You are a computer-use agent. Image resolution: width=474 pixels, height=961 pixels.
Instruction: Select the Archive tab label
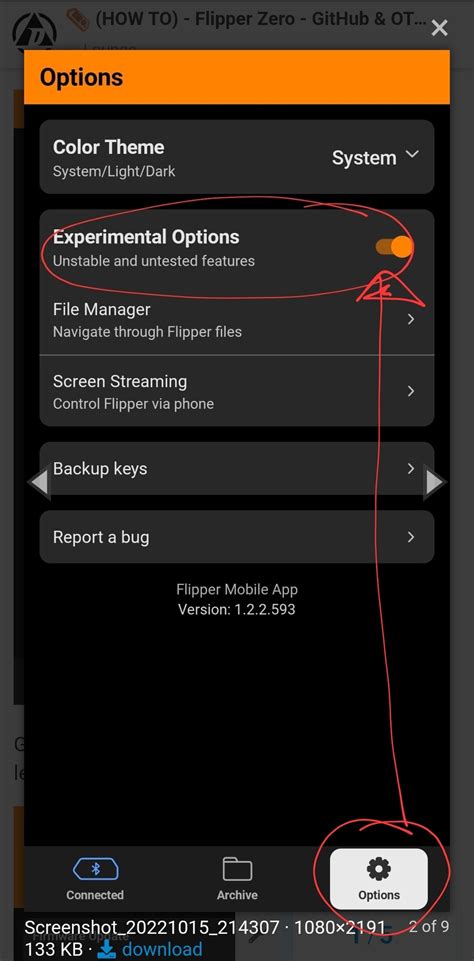237,895
